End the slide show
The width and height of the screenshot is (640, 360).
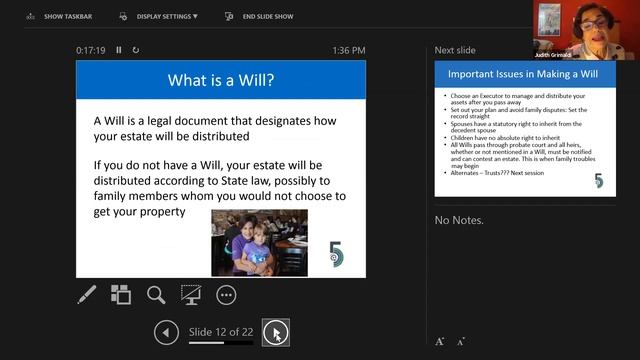click(268, 16)
